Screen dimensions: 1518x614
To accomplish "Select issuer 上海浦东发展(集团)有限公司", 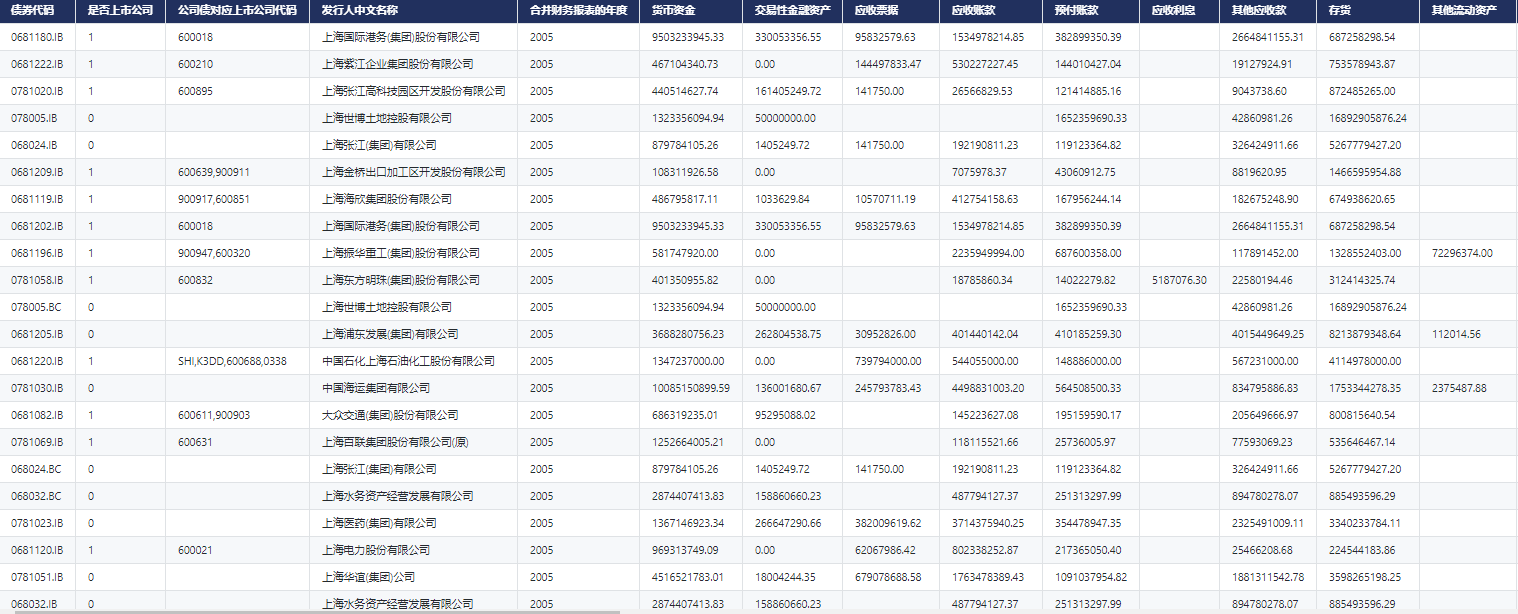I will click(x=390, y=334).
